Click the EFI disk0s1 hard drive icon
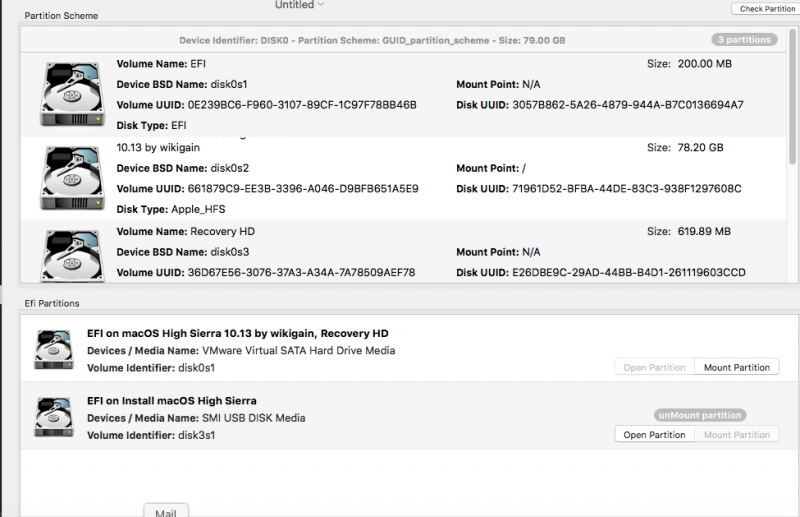The image size is (800, 517). pyautogui.click(x=72, y=94)
